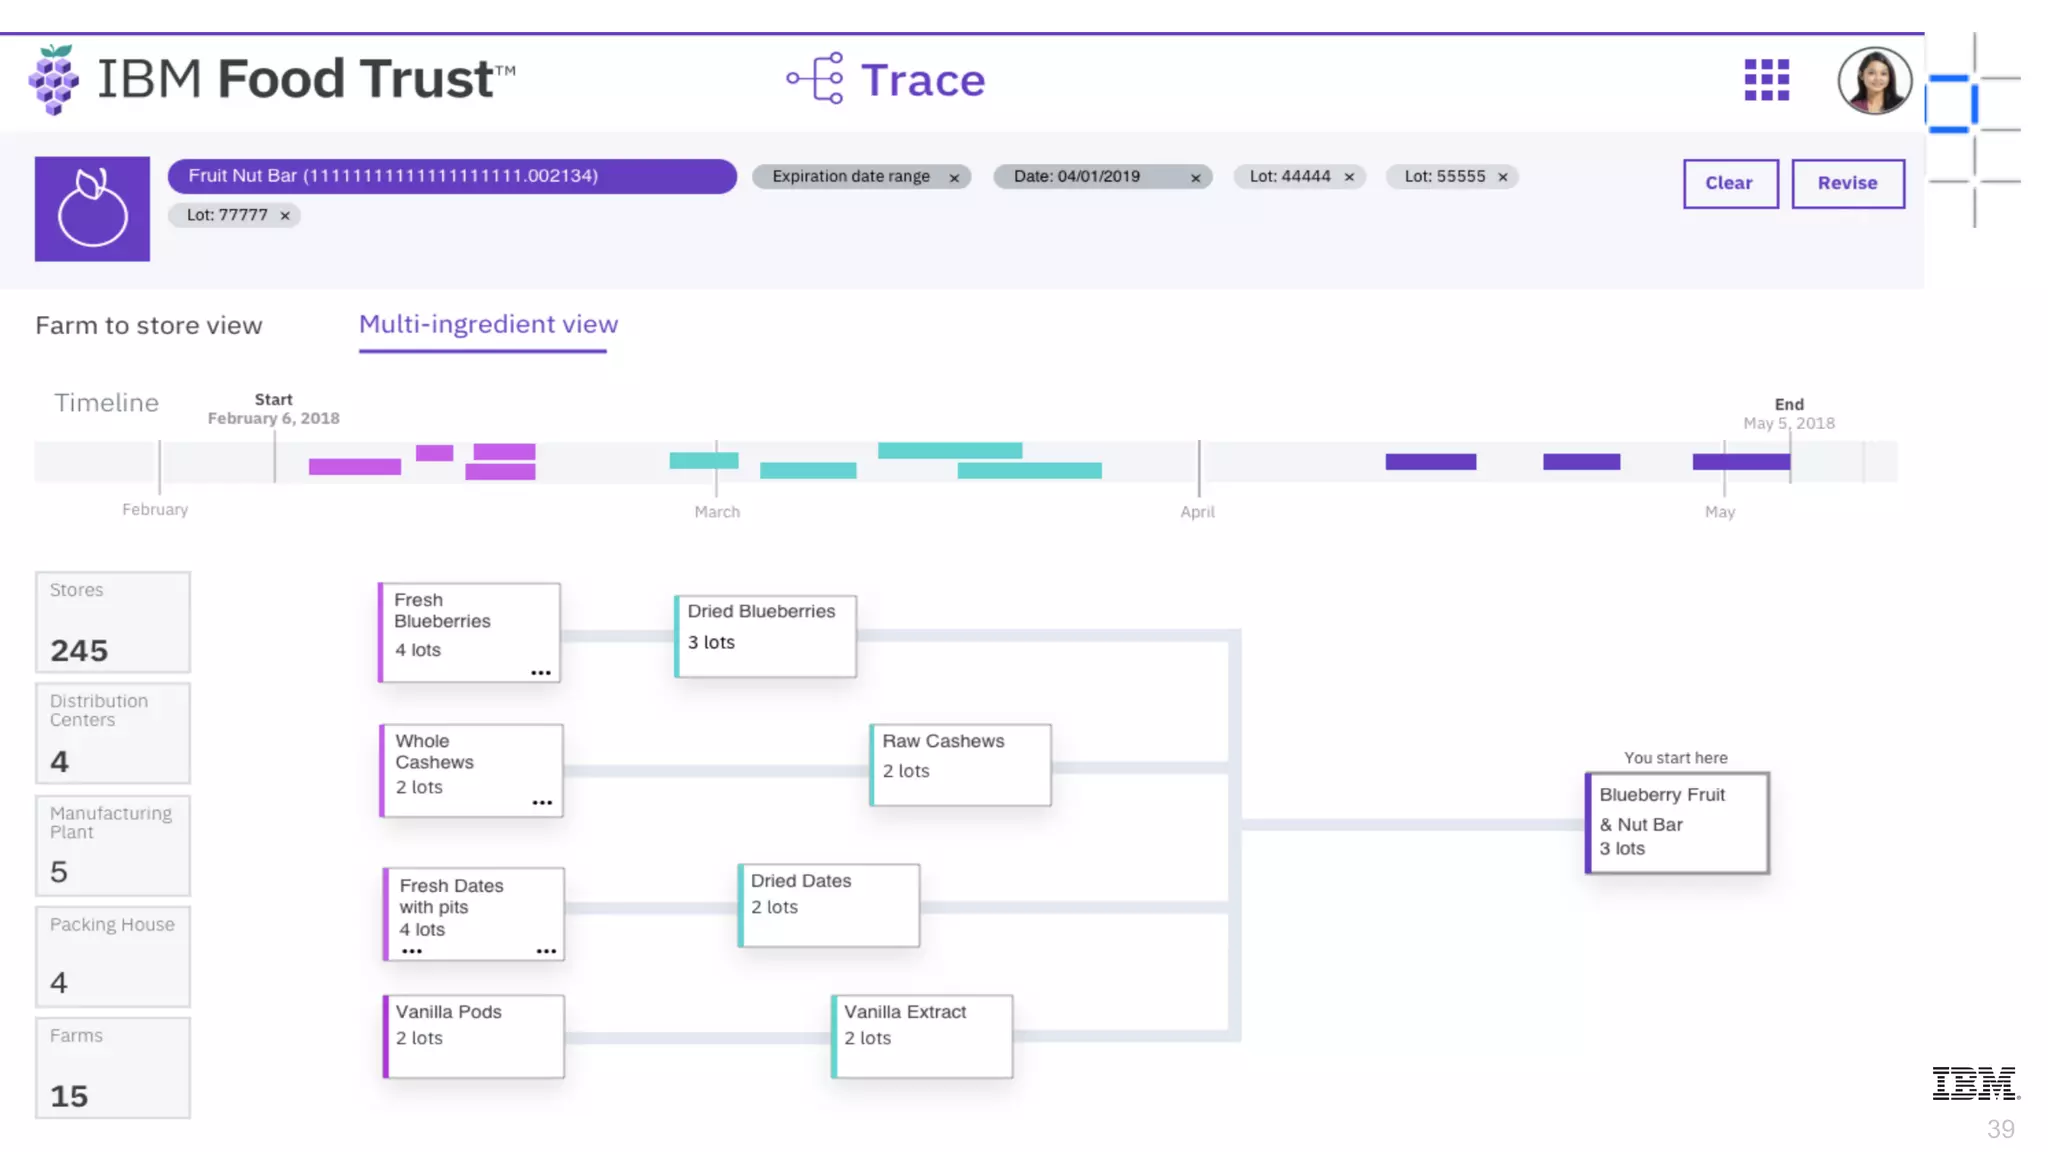Click the IBM Food Trust grape logo
The height and width of the screenshot is (1152, 2048).
54,80
